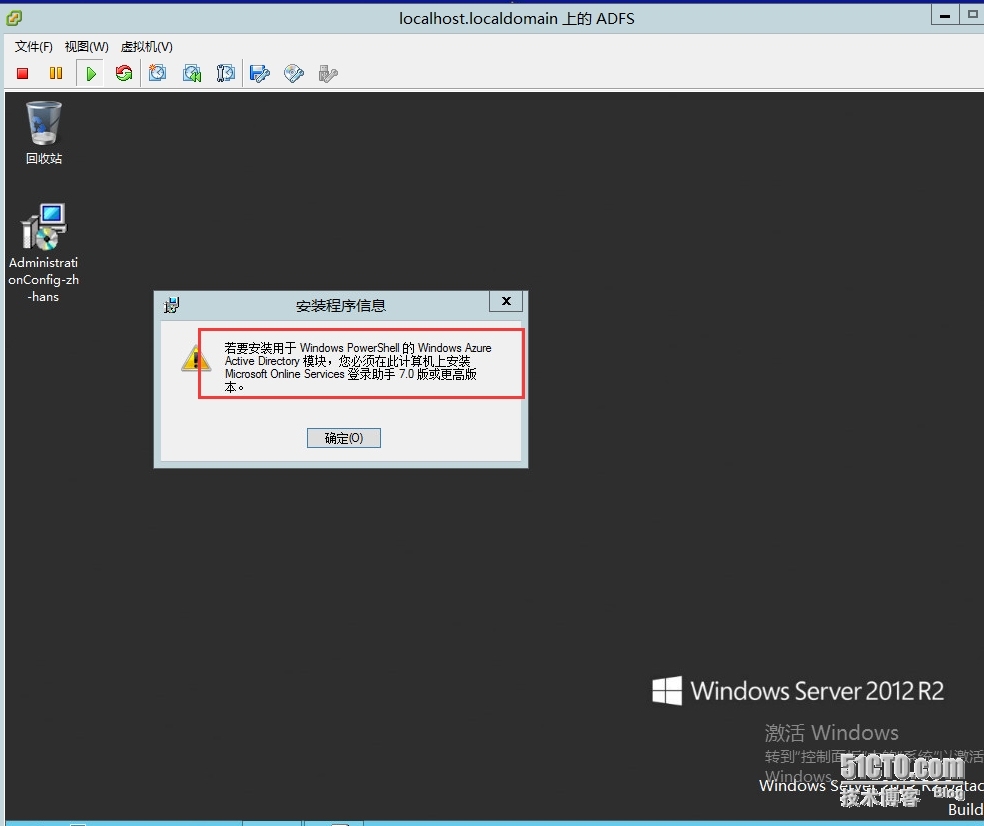Click the USB device connection icon
The image size is (984, 826).
click(x=328, y=73)
